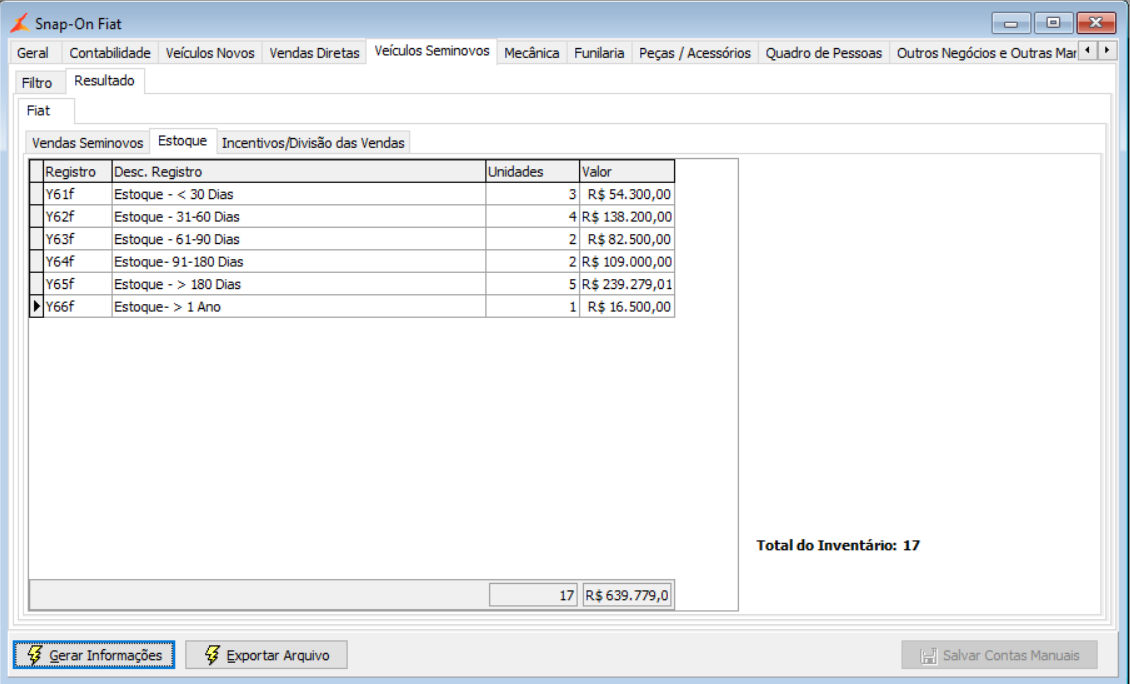The width and height of the screenshot is (1130, 684).
Task: Click units cell 3 in Y61f row
Action: [533, 194]
